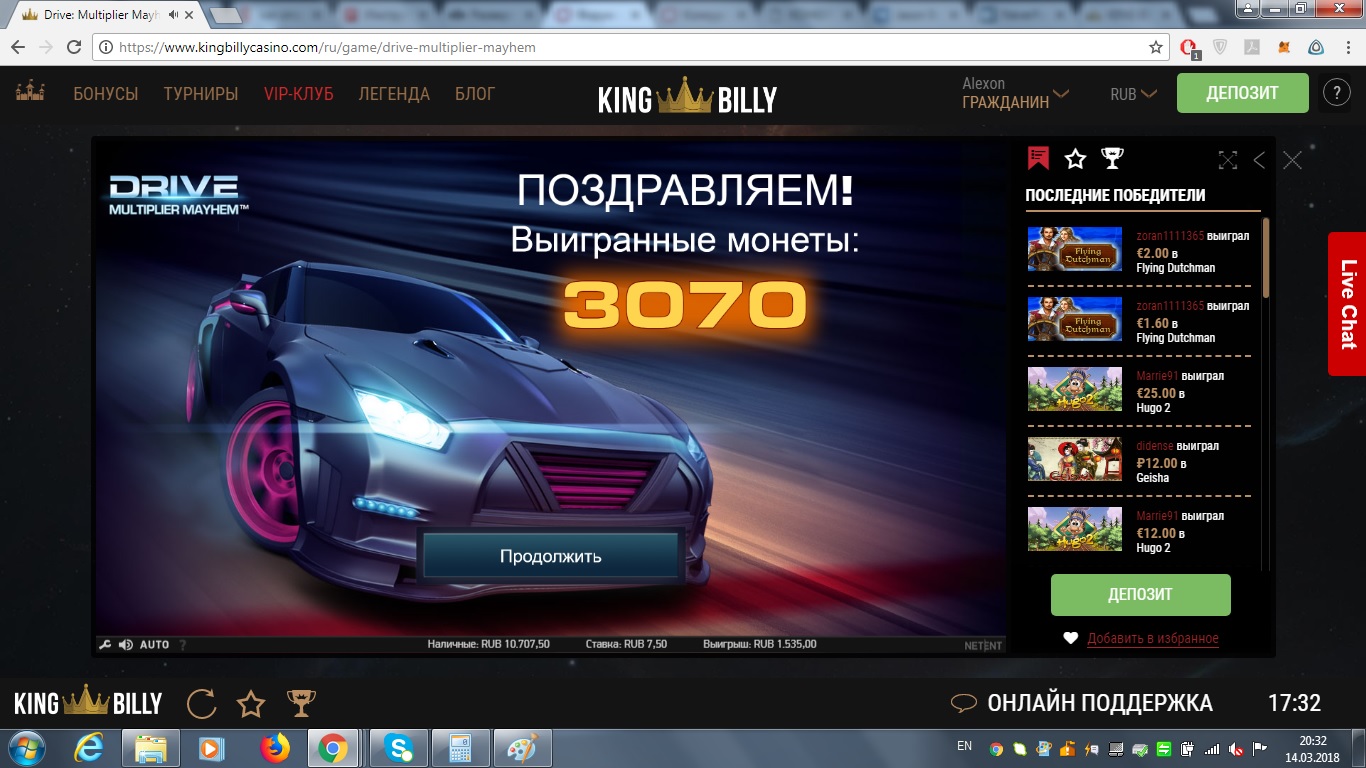Click the Выигрыш: RUB 1.535,00 status text
Viewport: 1366px width, 768px height.
(760, 645)
